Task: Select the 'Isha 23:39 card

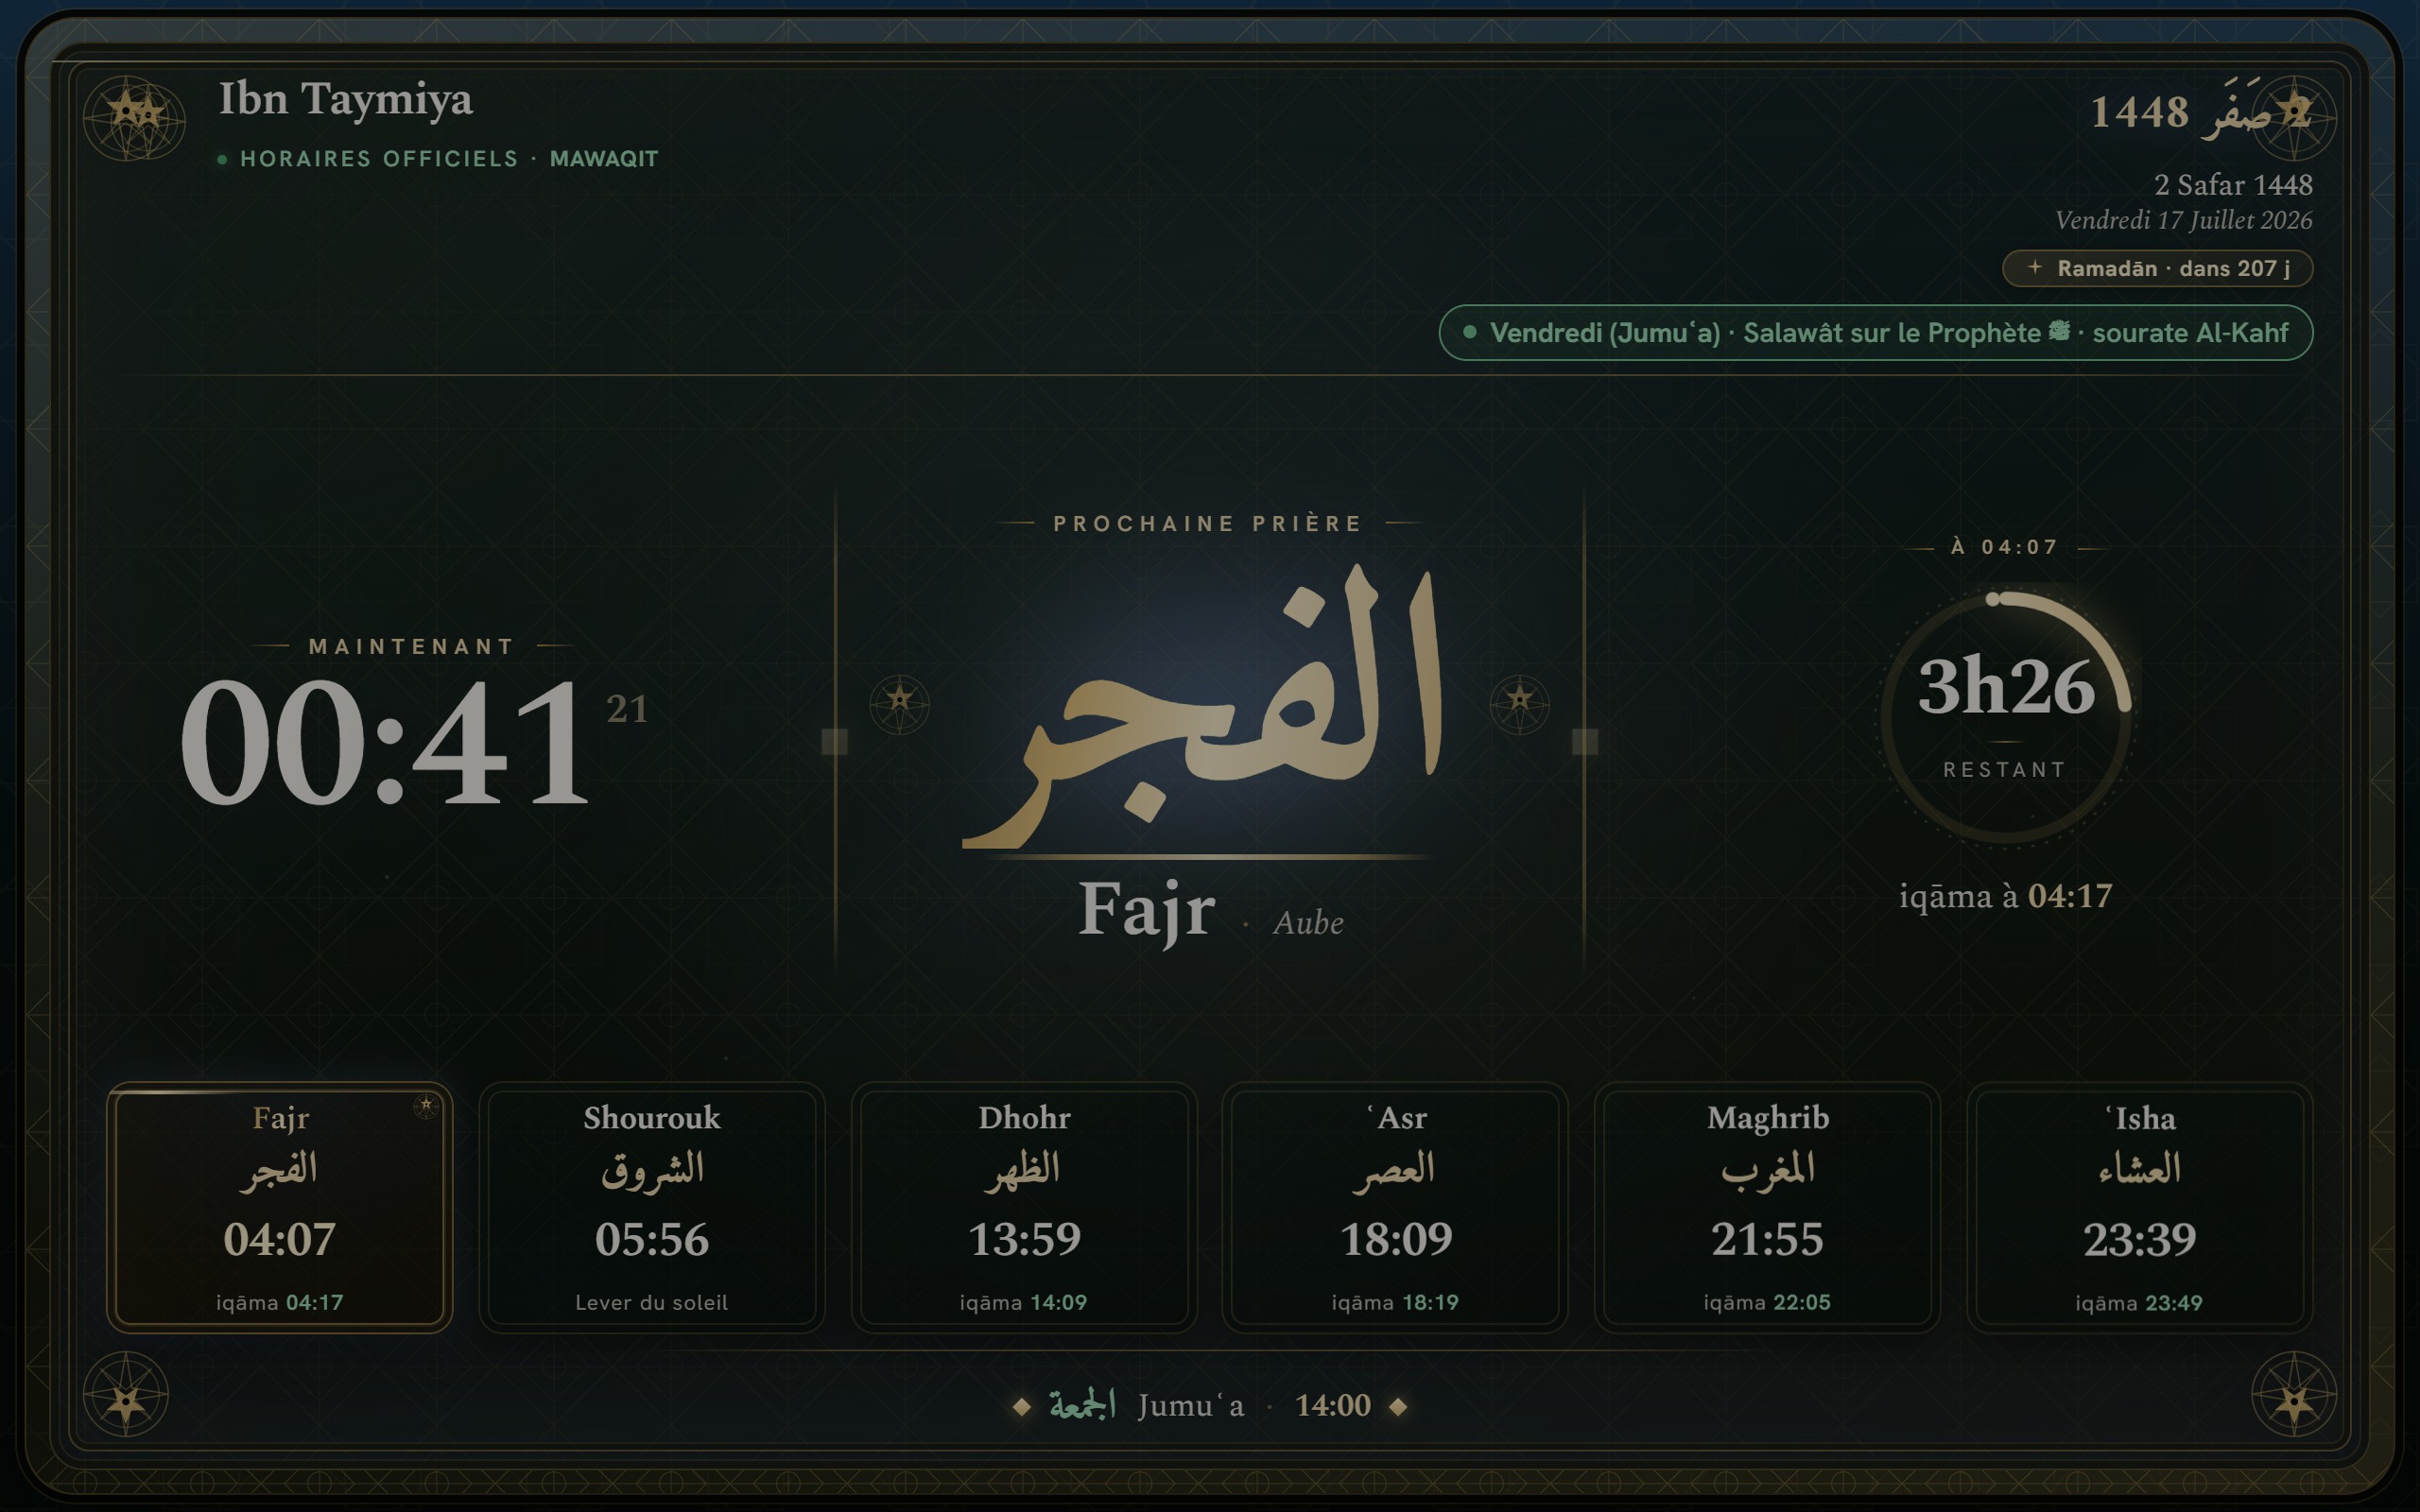Action: point(2139,1207)
